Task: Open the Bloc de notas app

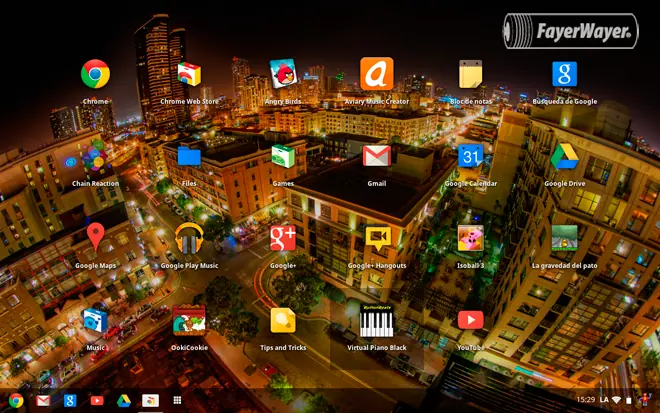Action: tap(471, 74)
